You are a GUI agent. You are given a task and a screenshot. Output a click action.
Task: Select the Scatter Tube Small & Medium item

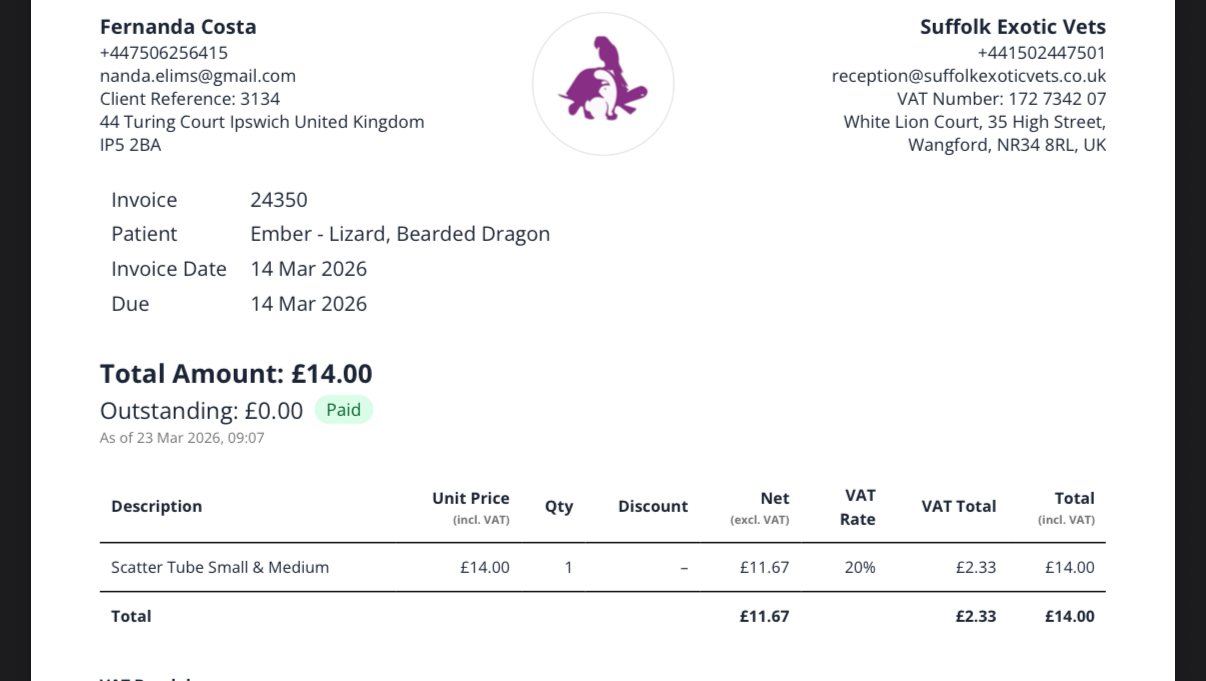[x=220, y=568]
